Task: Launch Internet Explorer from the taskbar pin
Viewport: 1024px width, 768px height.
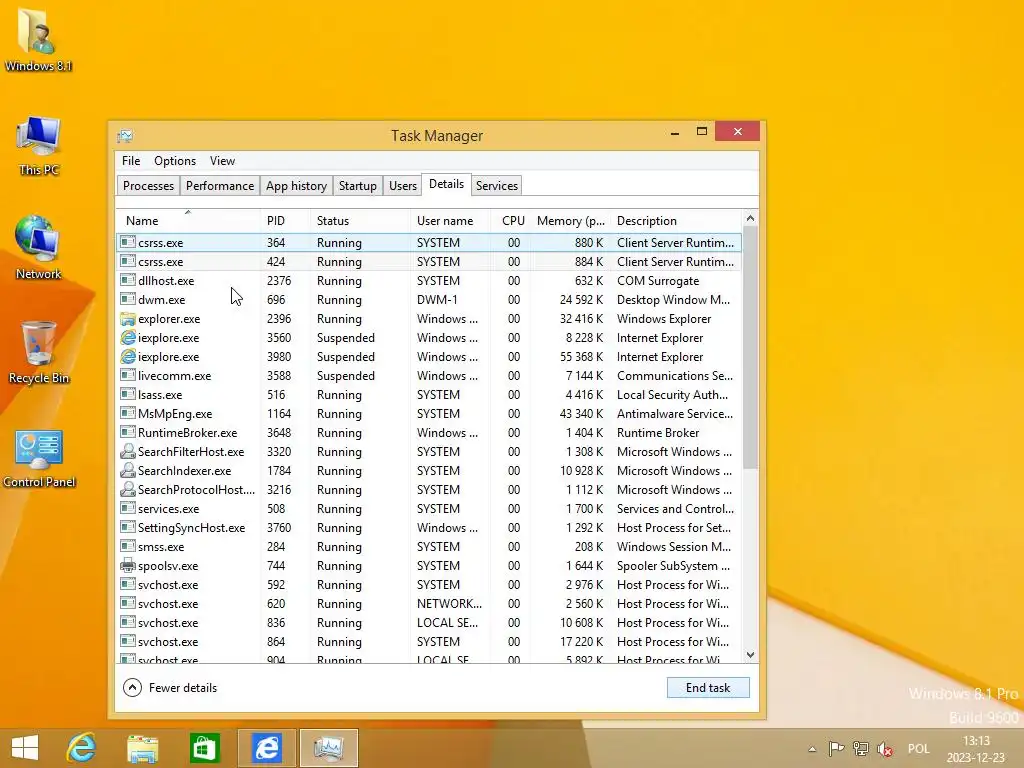Action: tap(82, 748)
